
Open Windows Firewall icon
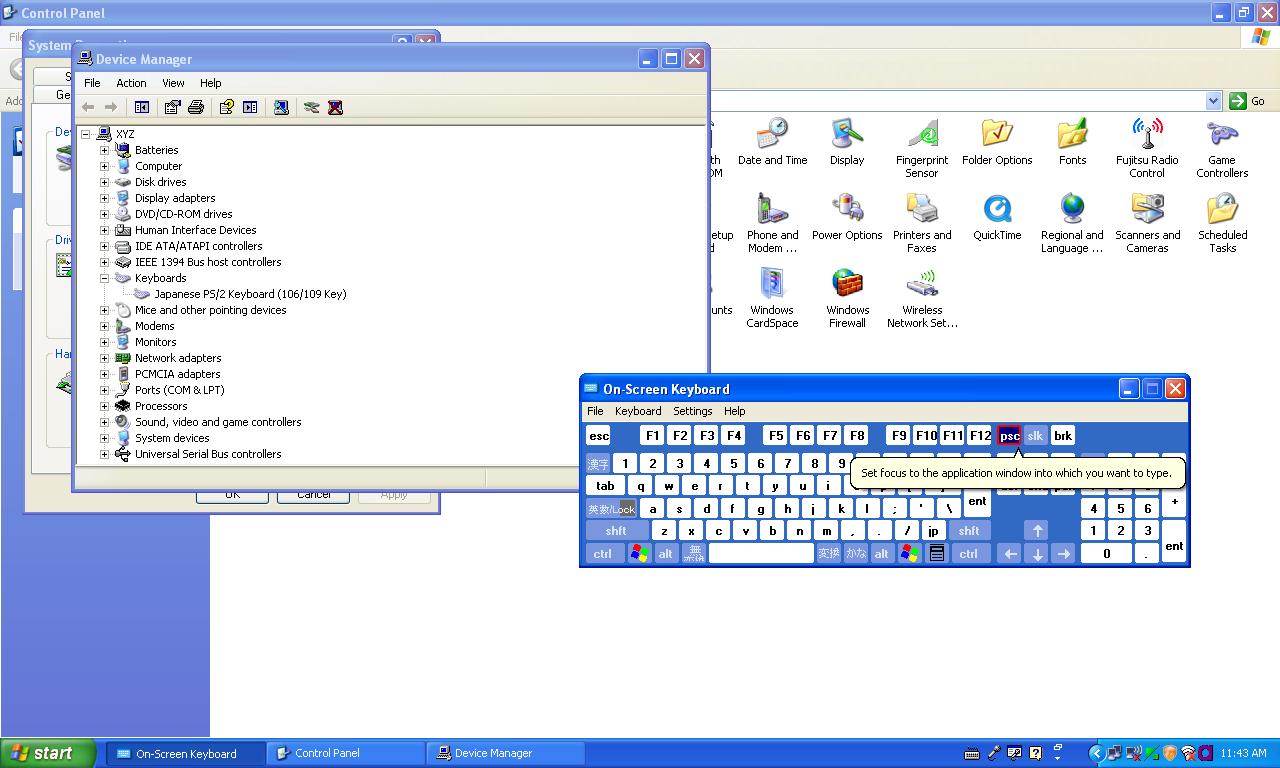pyautogui.click(x=847, y=298)
